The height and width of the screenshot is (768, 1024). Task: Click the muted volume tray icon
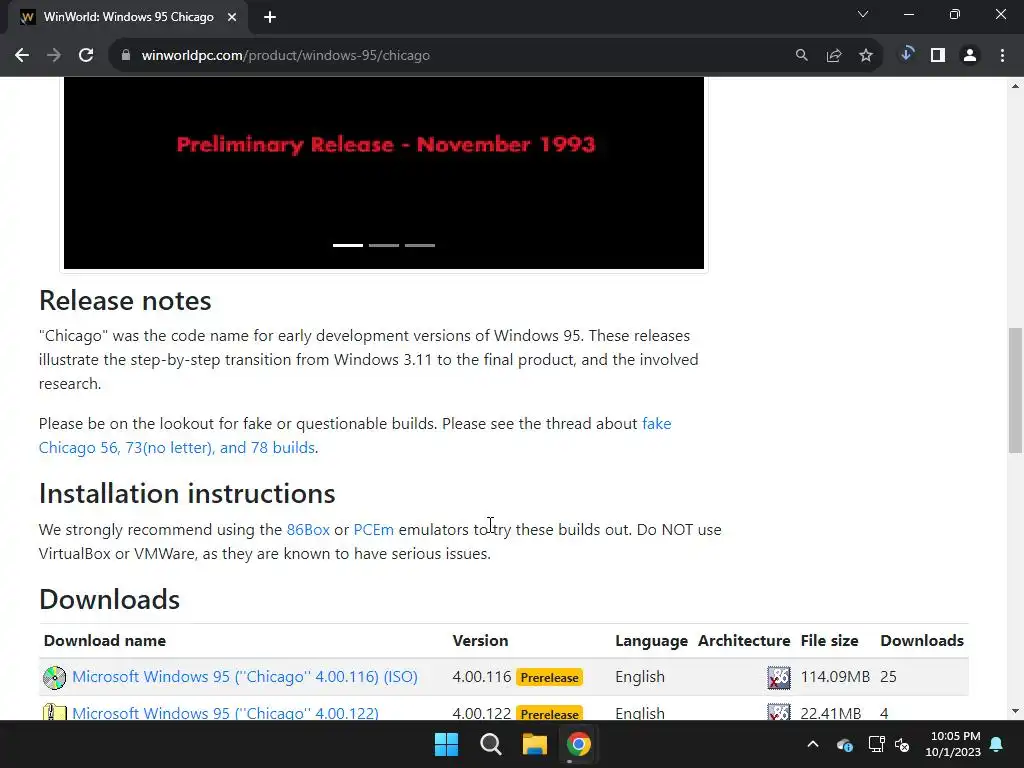[903, 744]
